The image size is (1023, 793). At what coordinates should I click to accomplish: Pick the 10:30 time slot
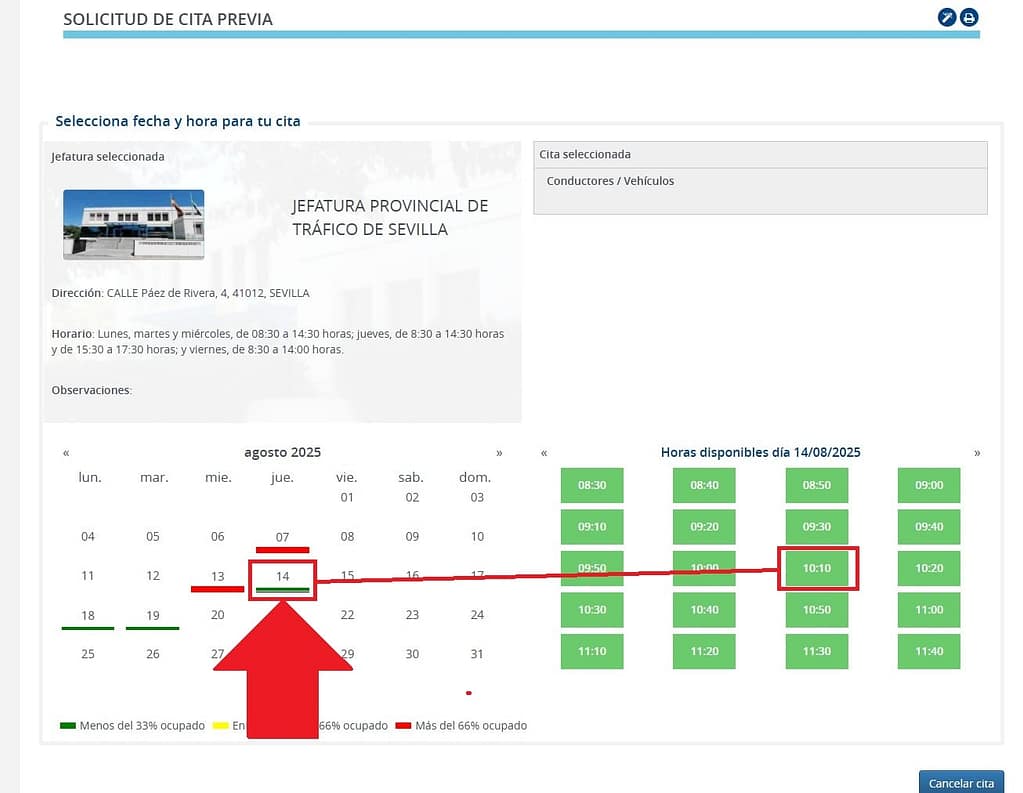592,610
